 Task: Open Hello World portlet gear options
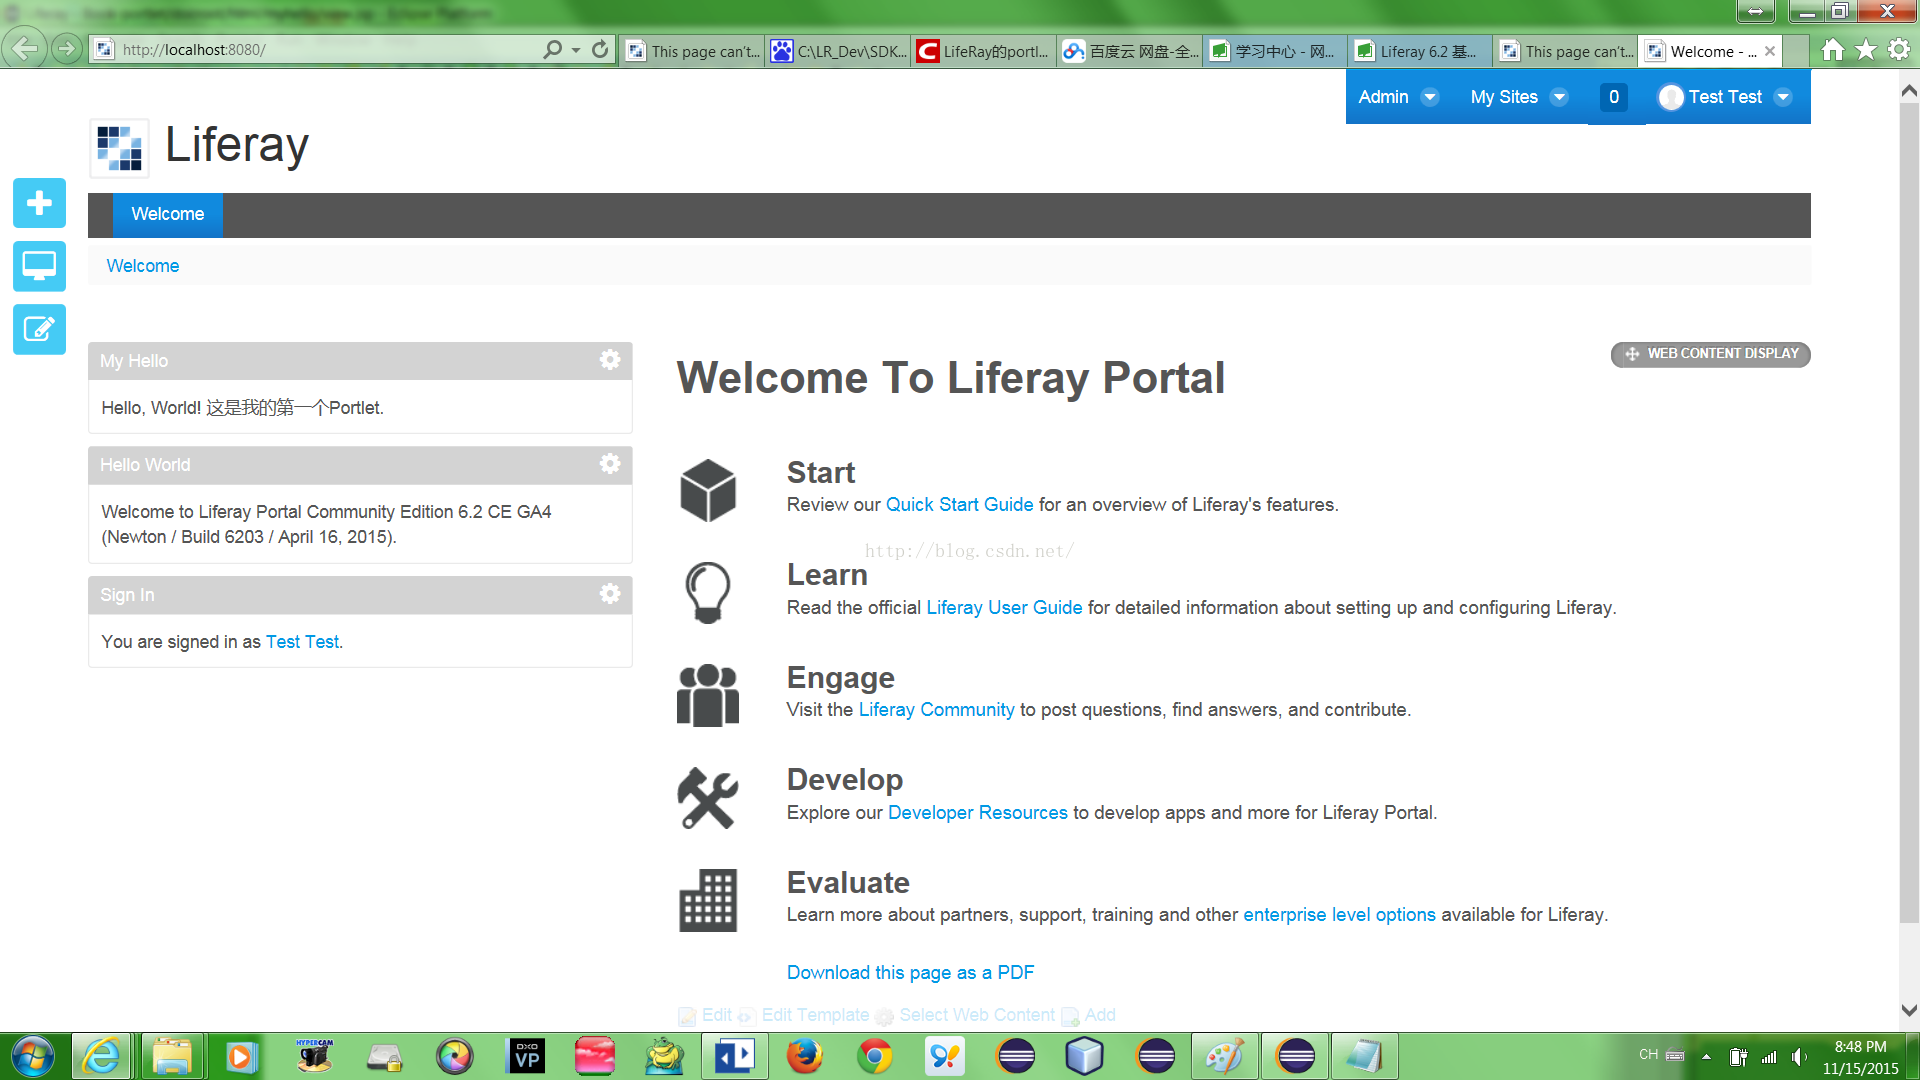point(609,464)
